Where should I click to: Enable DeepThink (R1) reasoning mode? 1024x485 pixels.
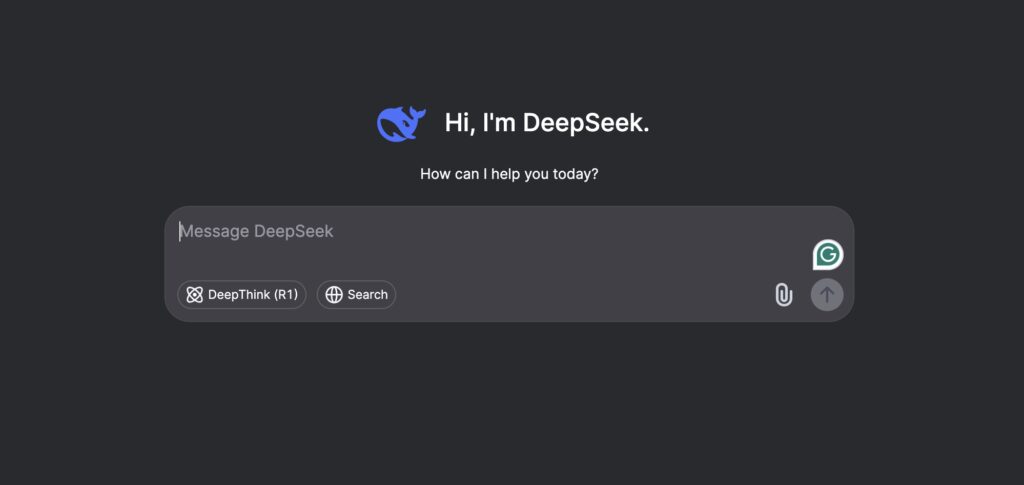242,295
